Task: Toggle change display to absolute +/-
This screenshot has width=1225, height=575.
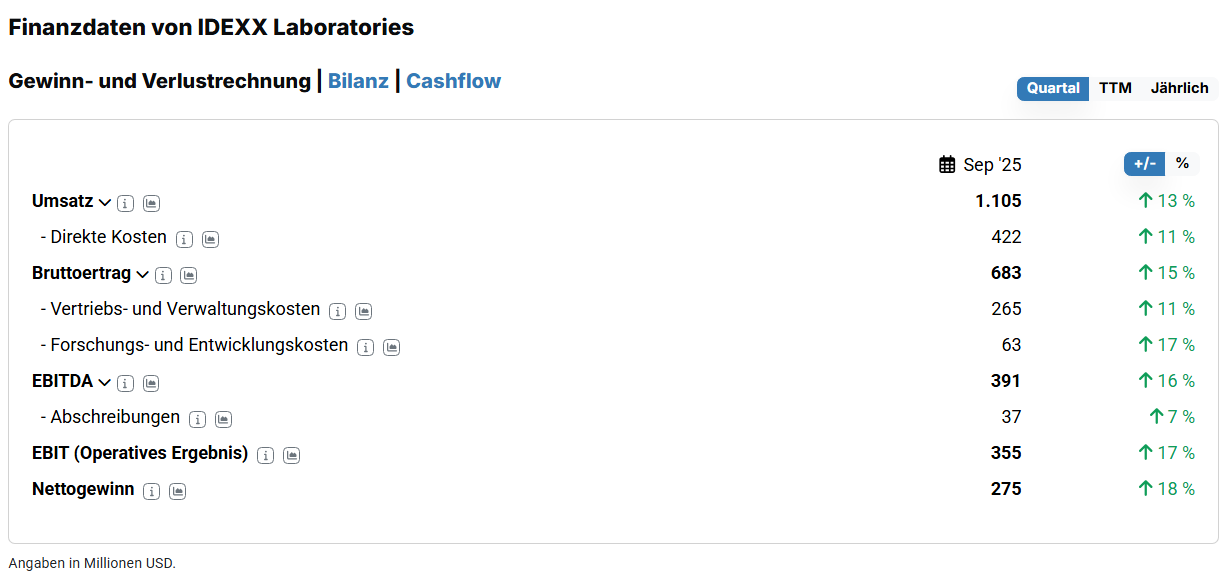Action: click(x=1144, y=163)
